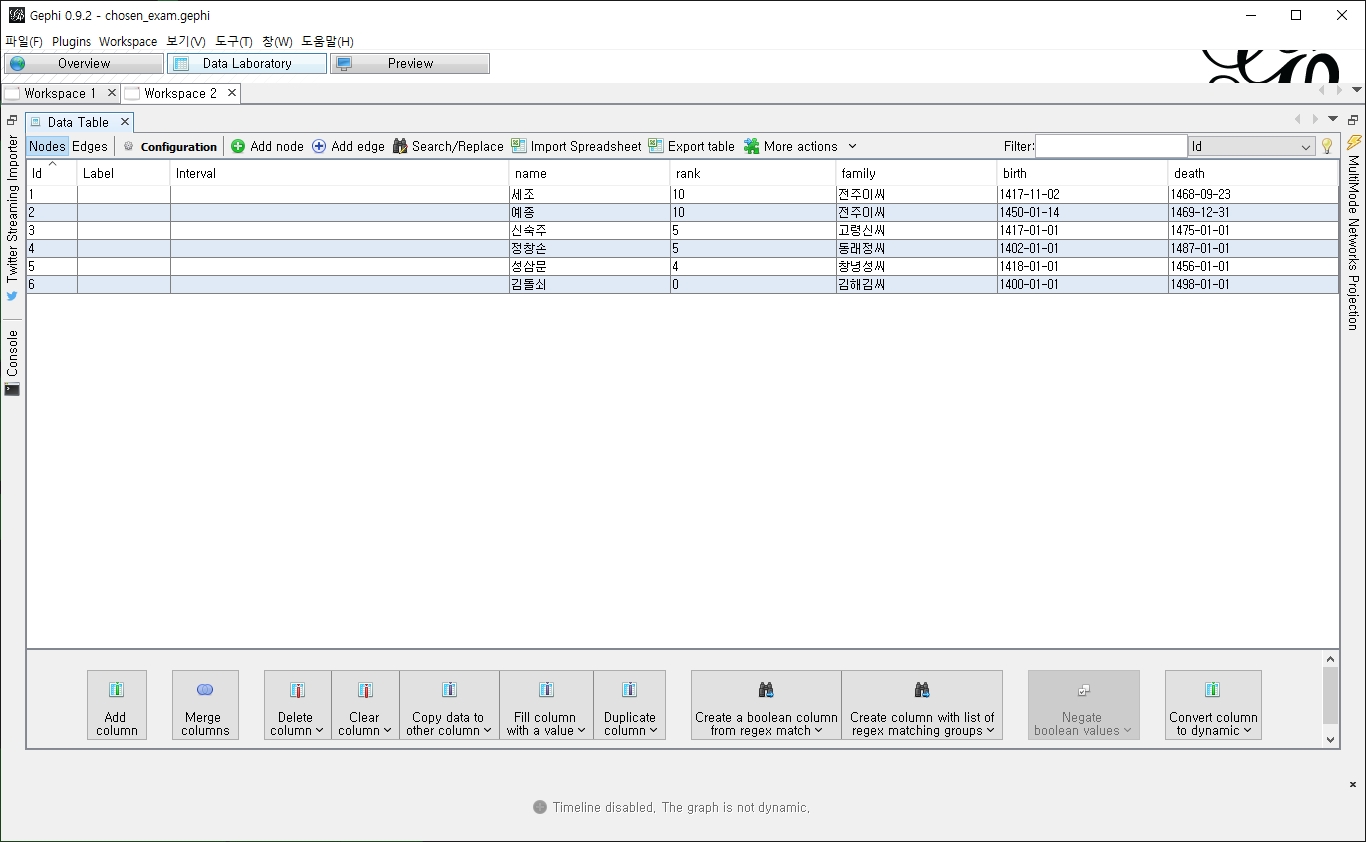The image size is (1366, 842).
Task: Switch table to Nodes view
Action: click(x=47, y=146)
